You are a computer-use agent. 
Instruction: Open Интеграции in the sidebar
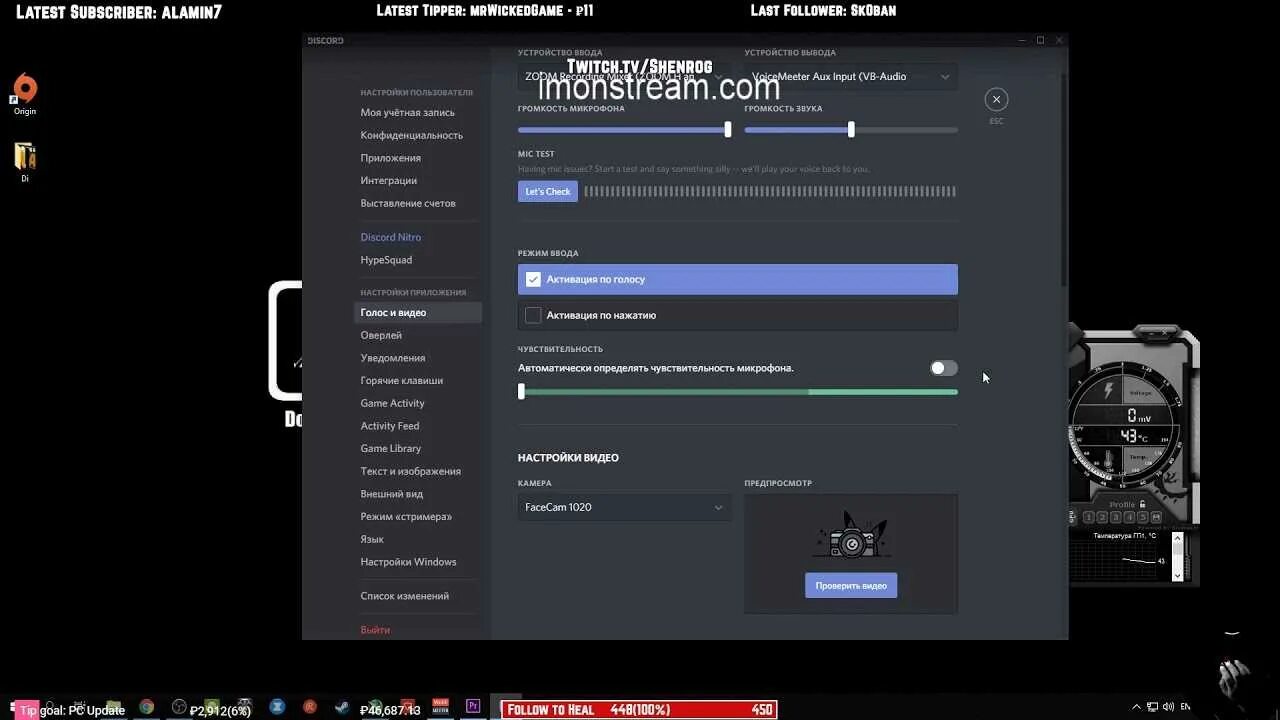click(x=389, y=181)
